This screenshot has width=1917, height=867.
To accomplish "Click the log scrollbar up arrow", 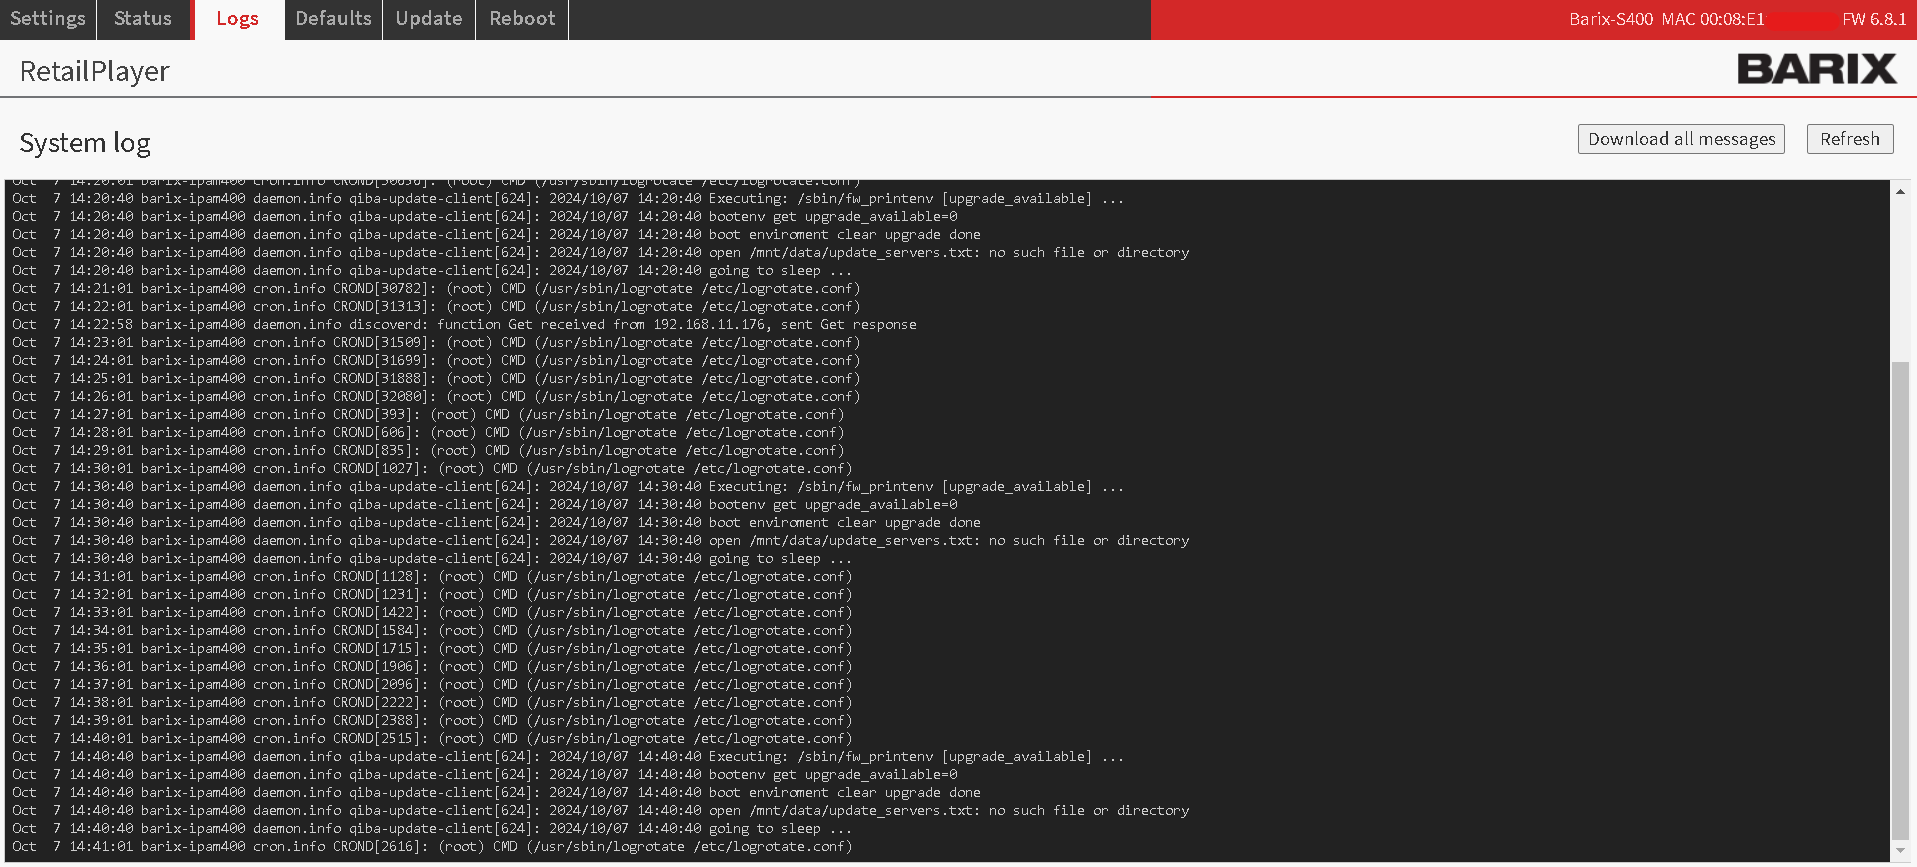I will pyautogui.click(x=1900, y=191).
